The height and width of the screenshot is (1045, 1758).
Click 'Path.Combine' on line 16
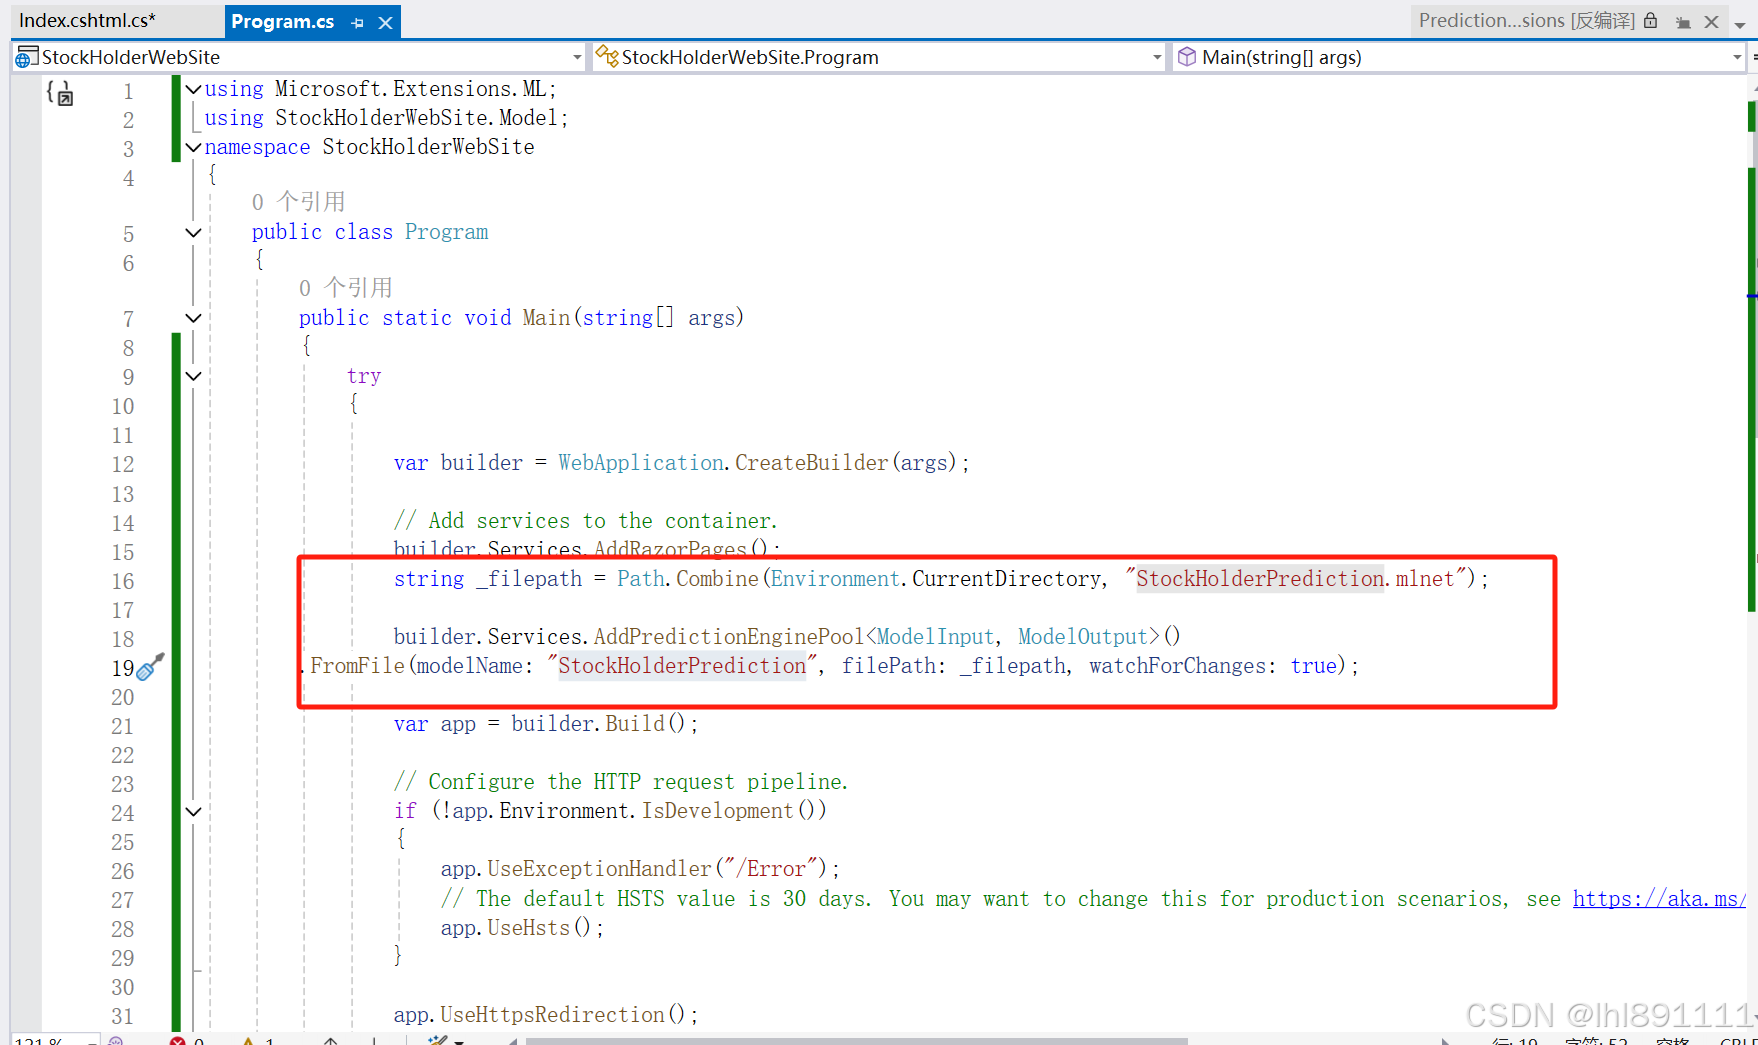688,579
